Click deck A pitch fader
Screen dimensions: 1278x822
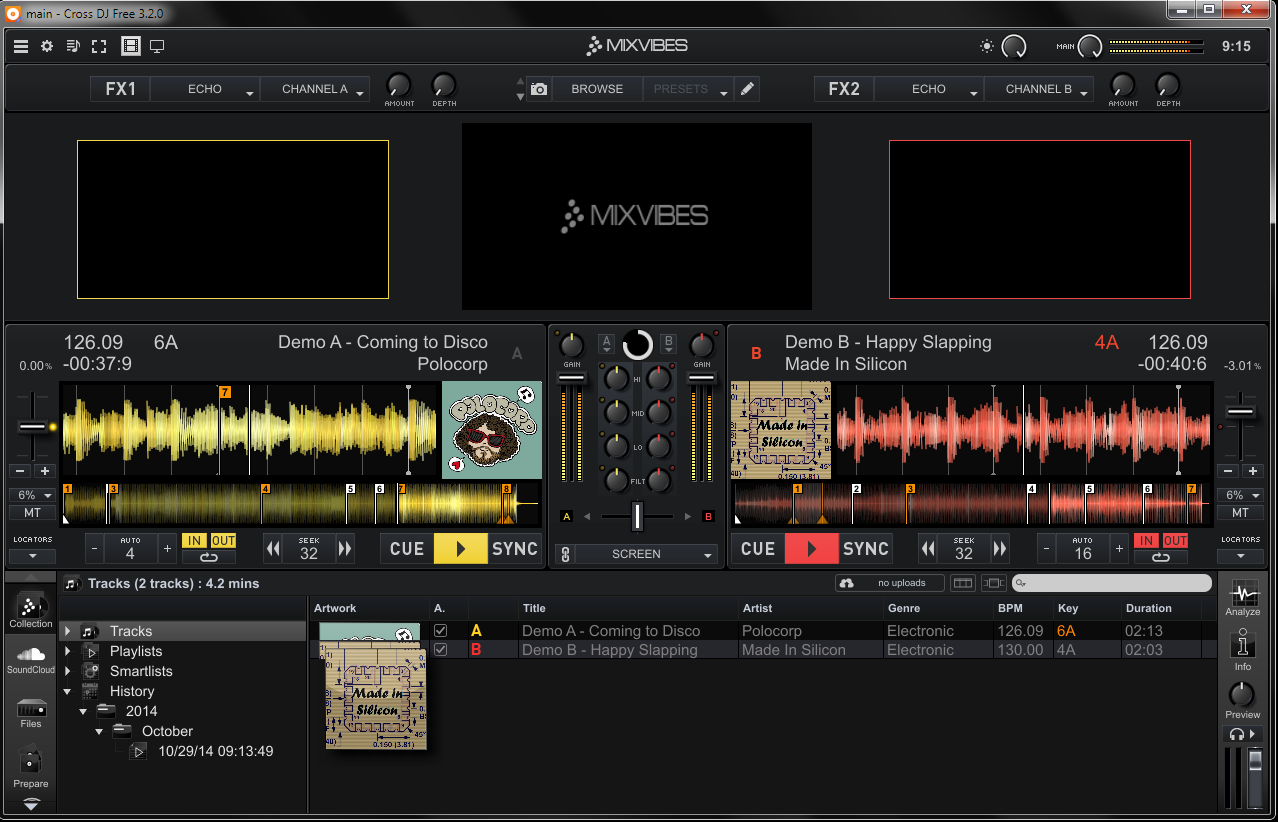click(32, 427)
